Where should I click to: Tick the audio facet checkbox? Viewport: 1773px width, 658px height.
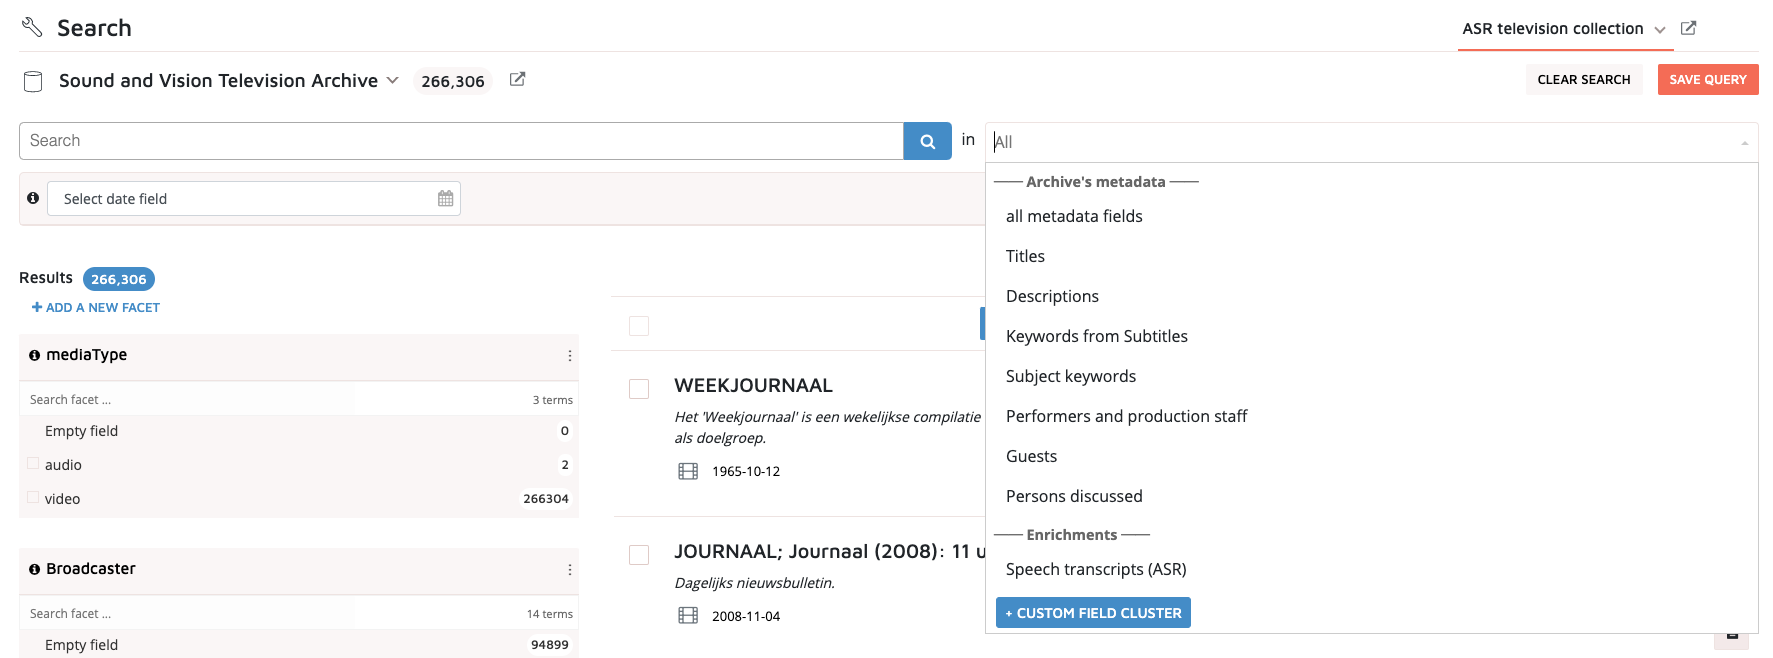click(x=33, y=464)
